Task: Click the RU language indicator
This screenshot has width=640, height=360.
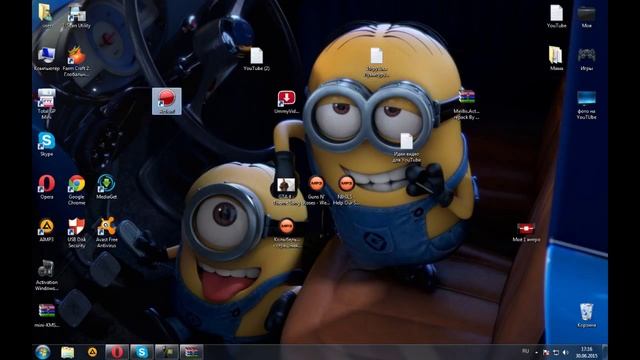Action: coord(525,351)
